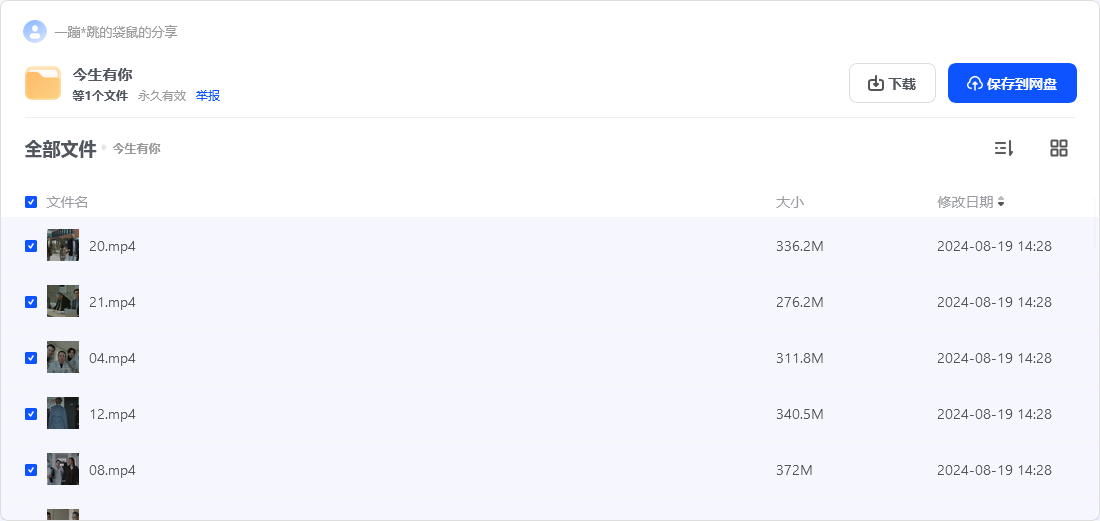This screenshot has height=521, width=1100.
Task: Open the 20.mp4 video thumbnail
Action: tap(62, 245)
